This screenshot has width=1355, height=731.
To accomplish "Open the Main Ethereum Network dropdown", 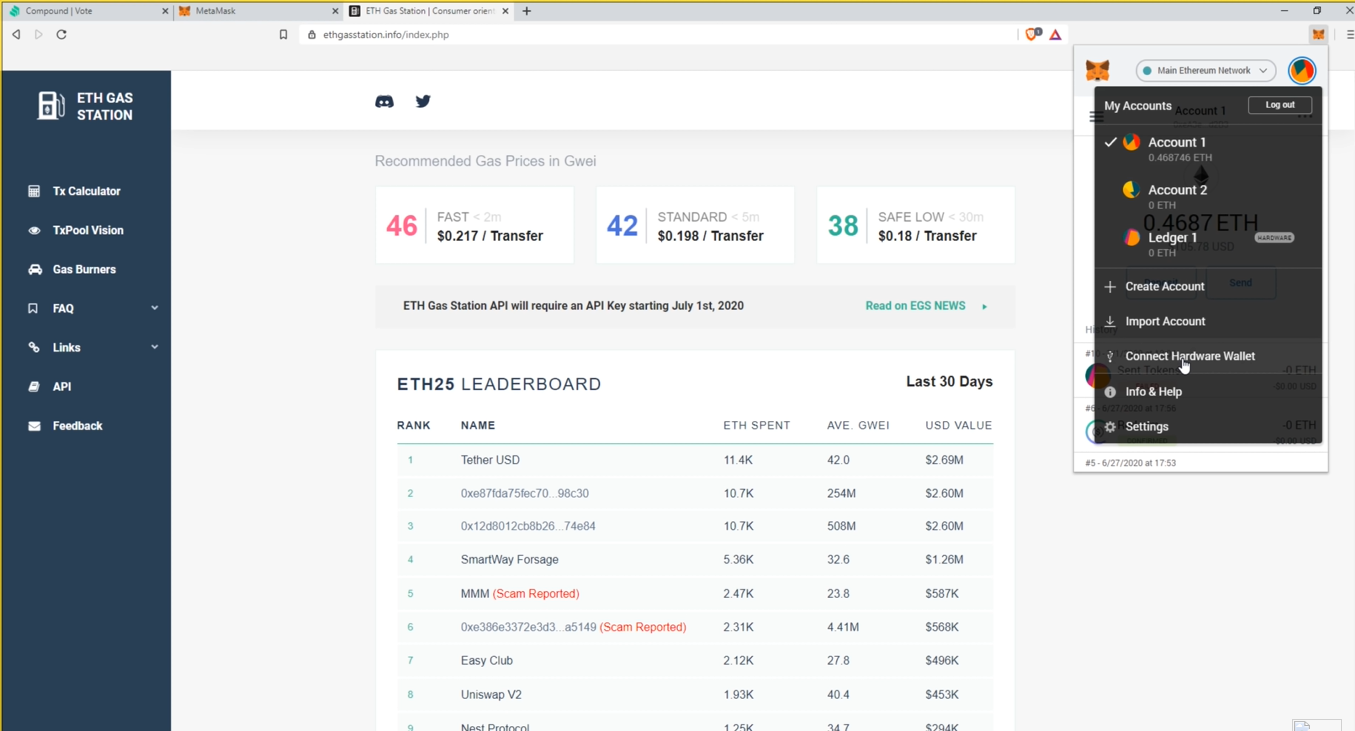I will click(x=1206, y=70).
